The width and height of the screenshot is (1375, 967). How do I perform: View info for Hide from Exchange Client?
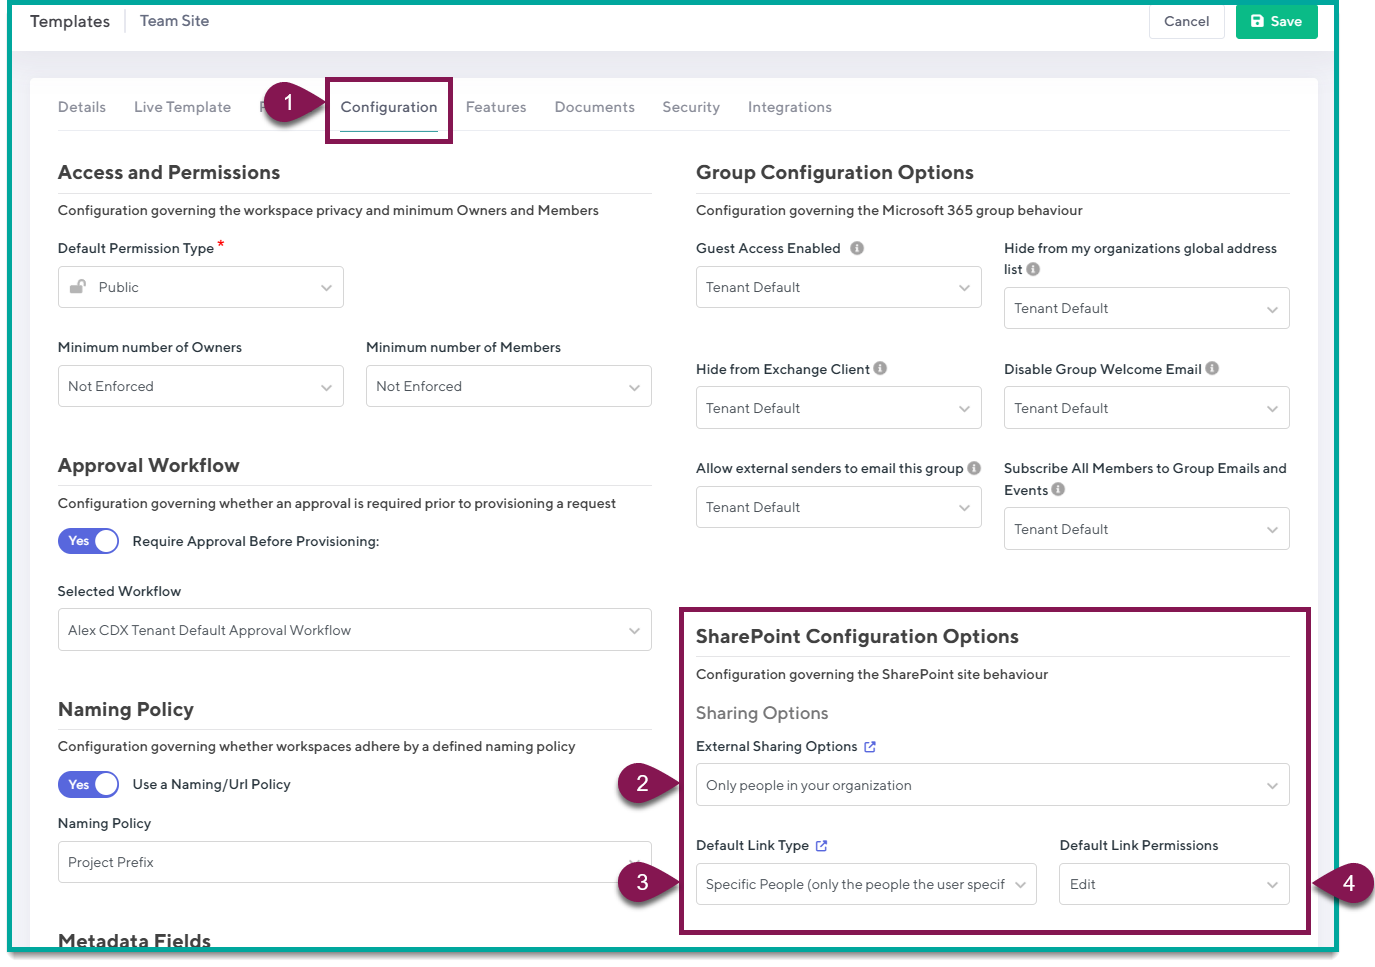(x=880, y=368)
